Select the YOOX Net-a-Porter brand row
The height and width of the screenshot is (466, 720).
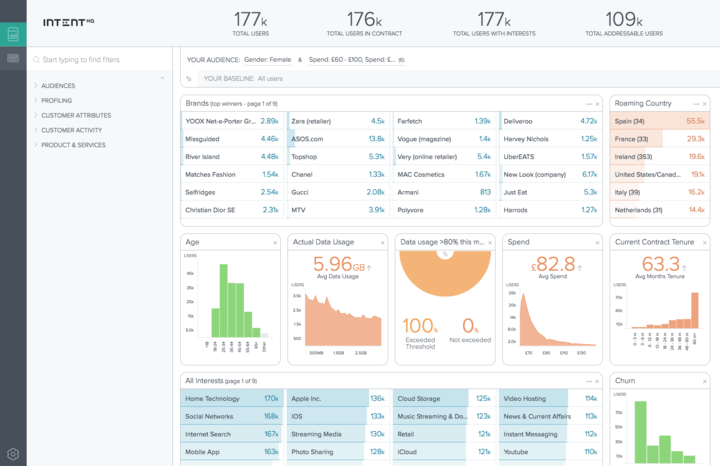click(232, 121)
